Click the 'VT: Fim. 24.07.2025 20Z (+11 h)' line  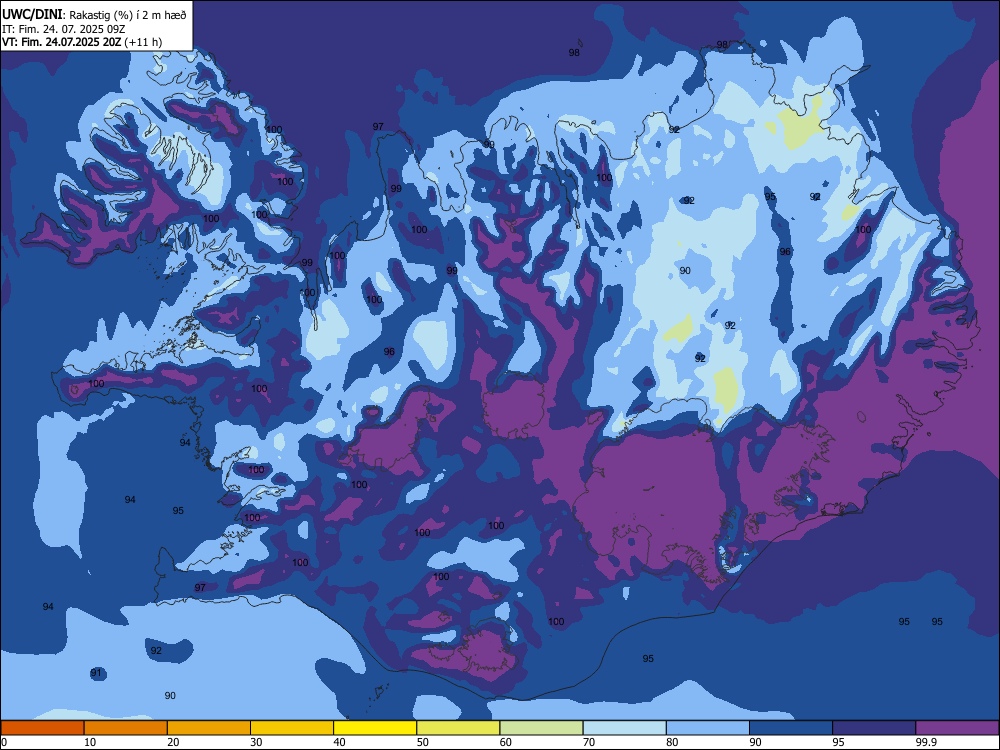click(82, 42)
